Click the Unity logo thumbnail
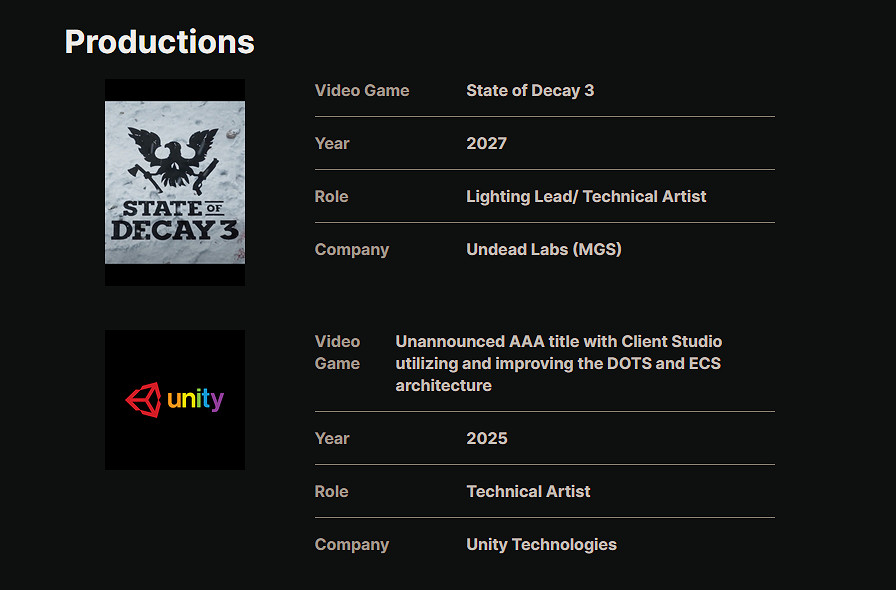Viewport: 896px width, 590px height. [175, 400]
